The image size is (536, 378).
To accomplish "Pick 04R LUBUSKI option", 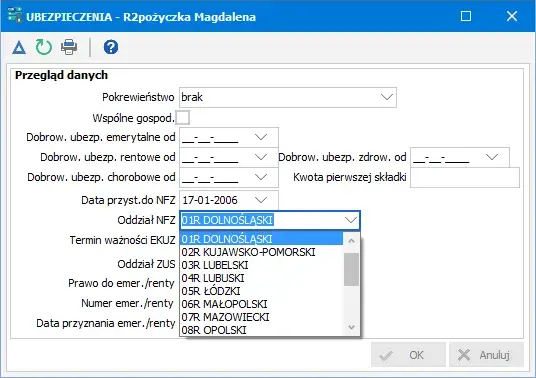I will (x=262, y=278).
